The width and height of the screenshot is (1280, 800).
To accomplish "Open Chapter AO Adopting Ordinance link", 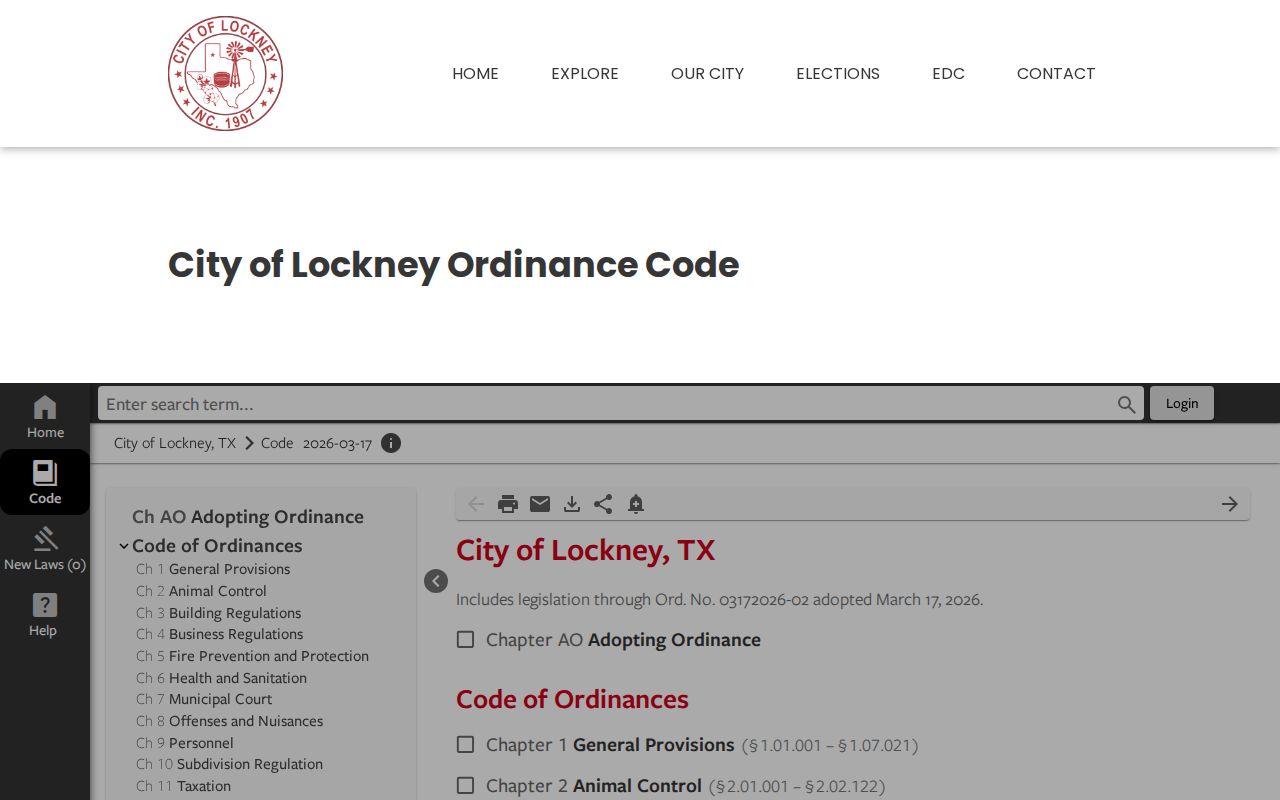I will [x=623, y=640].
